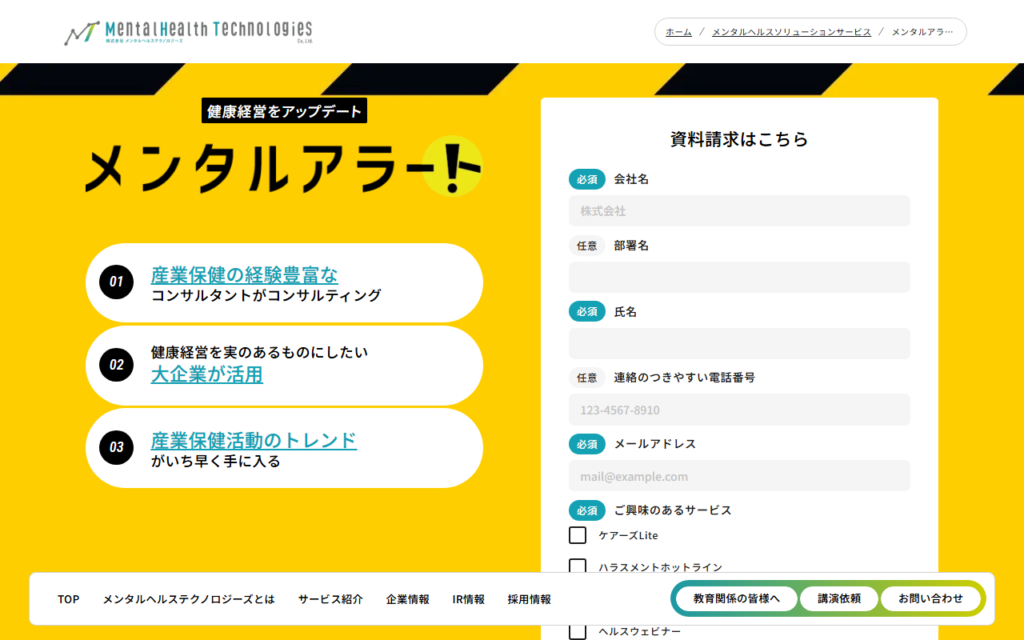Image resolution: width=1024 pixels, height=640 pixels.
Task: Tick the ハラスメントホットライン checkbox
Action: coord(577,567)
